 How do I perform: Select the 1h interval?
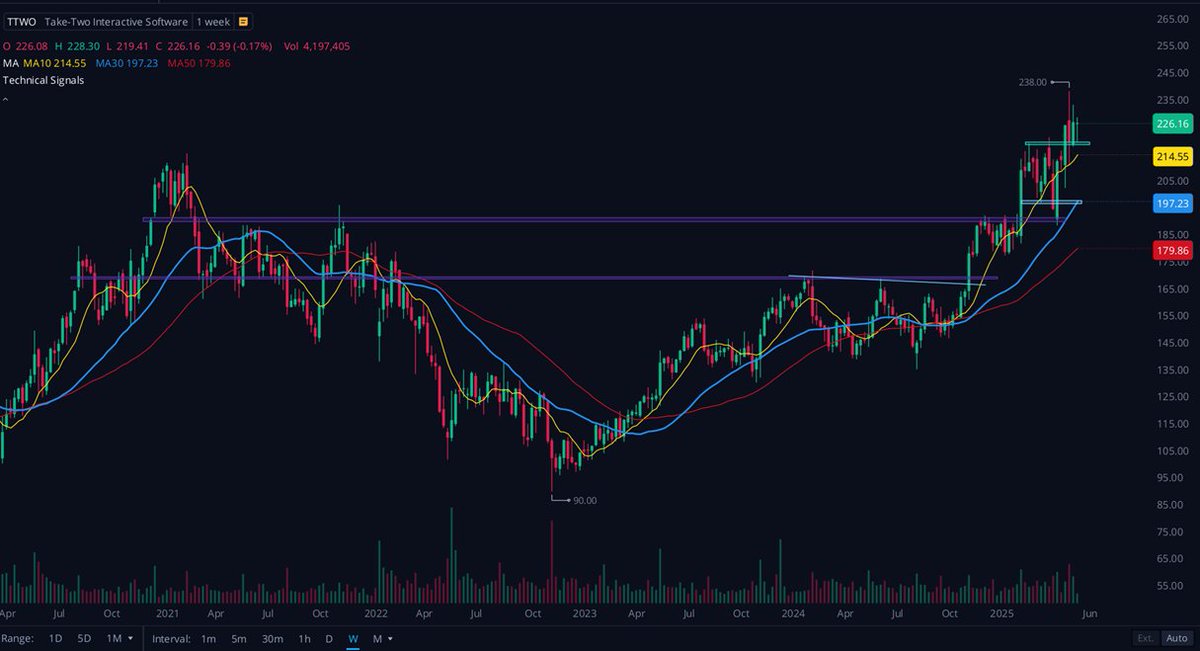click(x=304, y=639)
